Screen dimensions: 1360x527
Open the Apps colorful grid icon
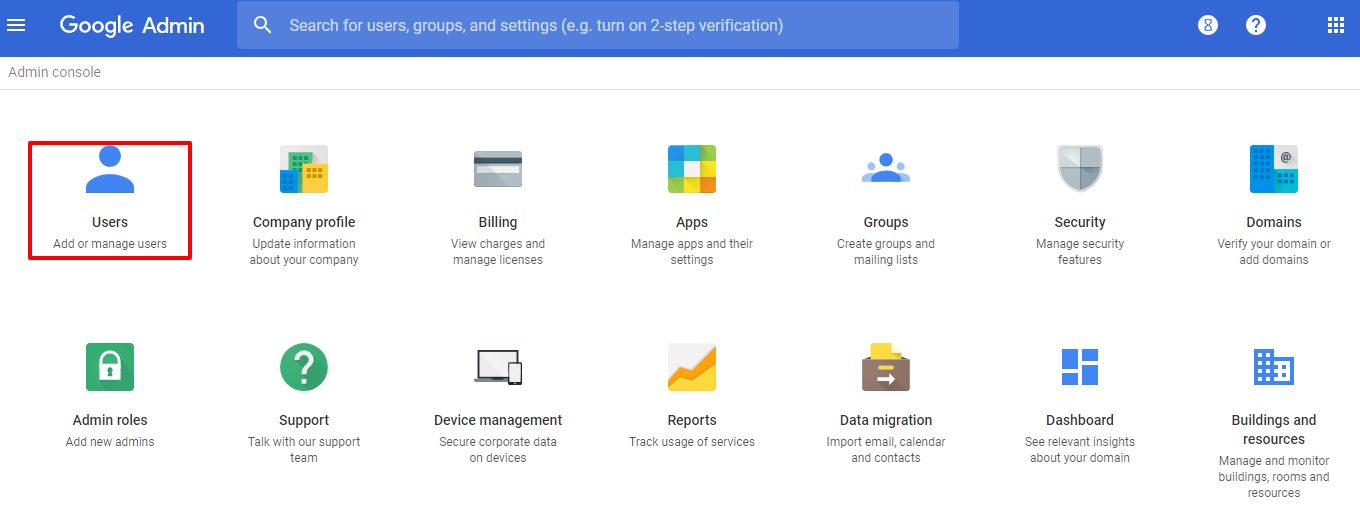tap(692, 169)
